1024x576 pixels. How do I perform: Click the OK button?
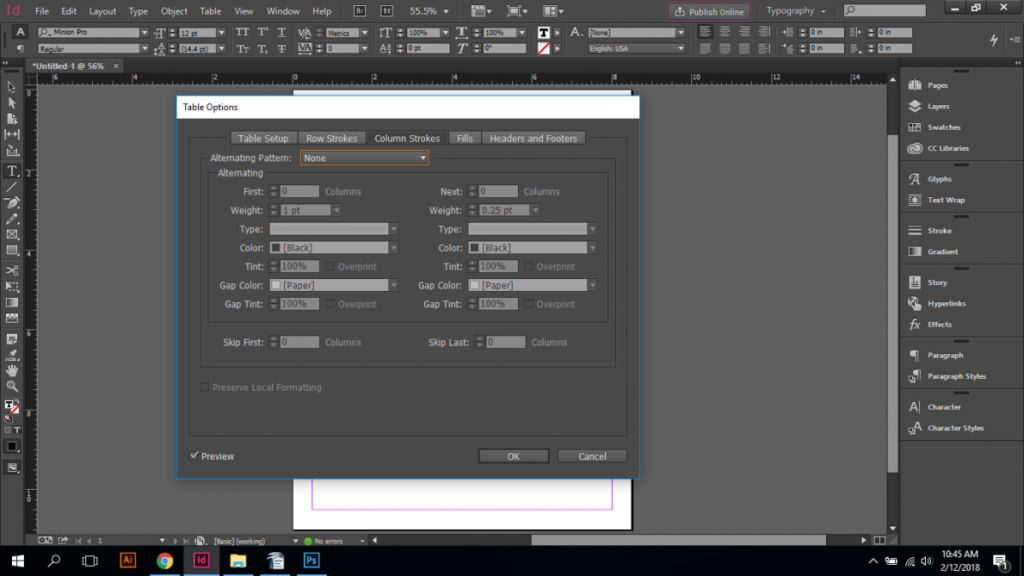tap(513, 455)
